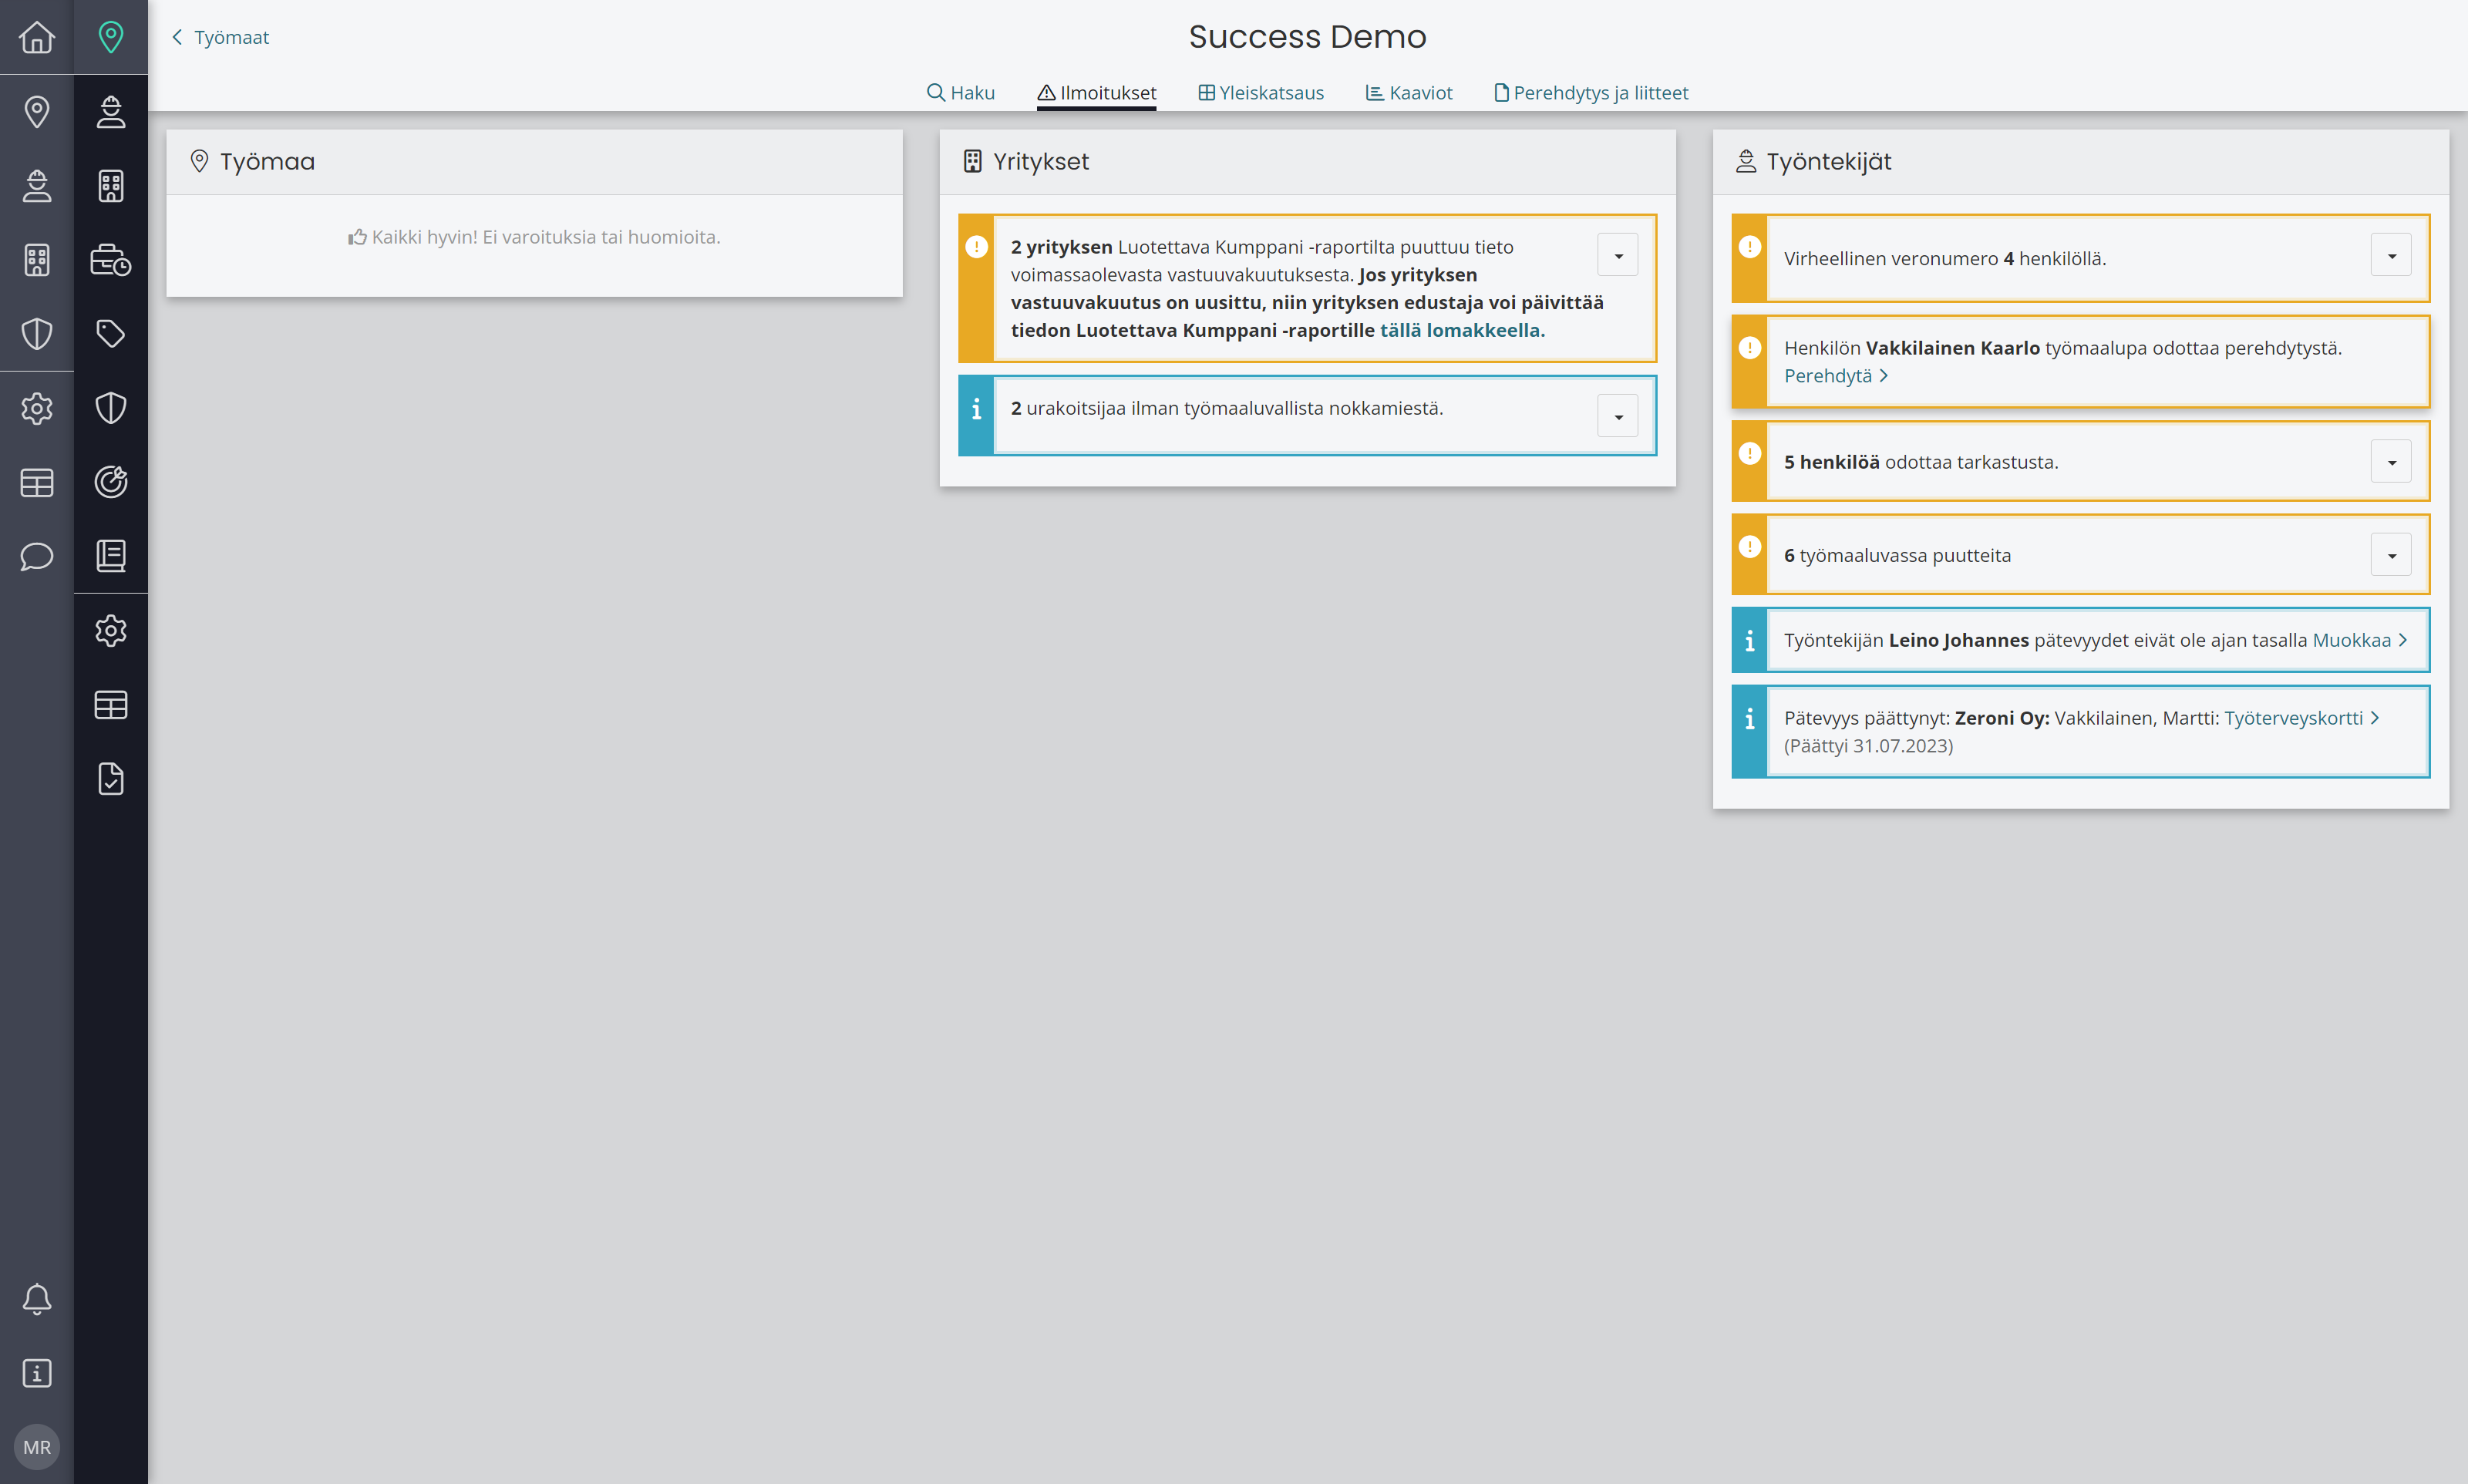Open the newspaper log icon
2468x1484 pixels.
pyautogui.click(x=111, y=556)
